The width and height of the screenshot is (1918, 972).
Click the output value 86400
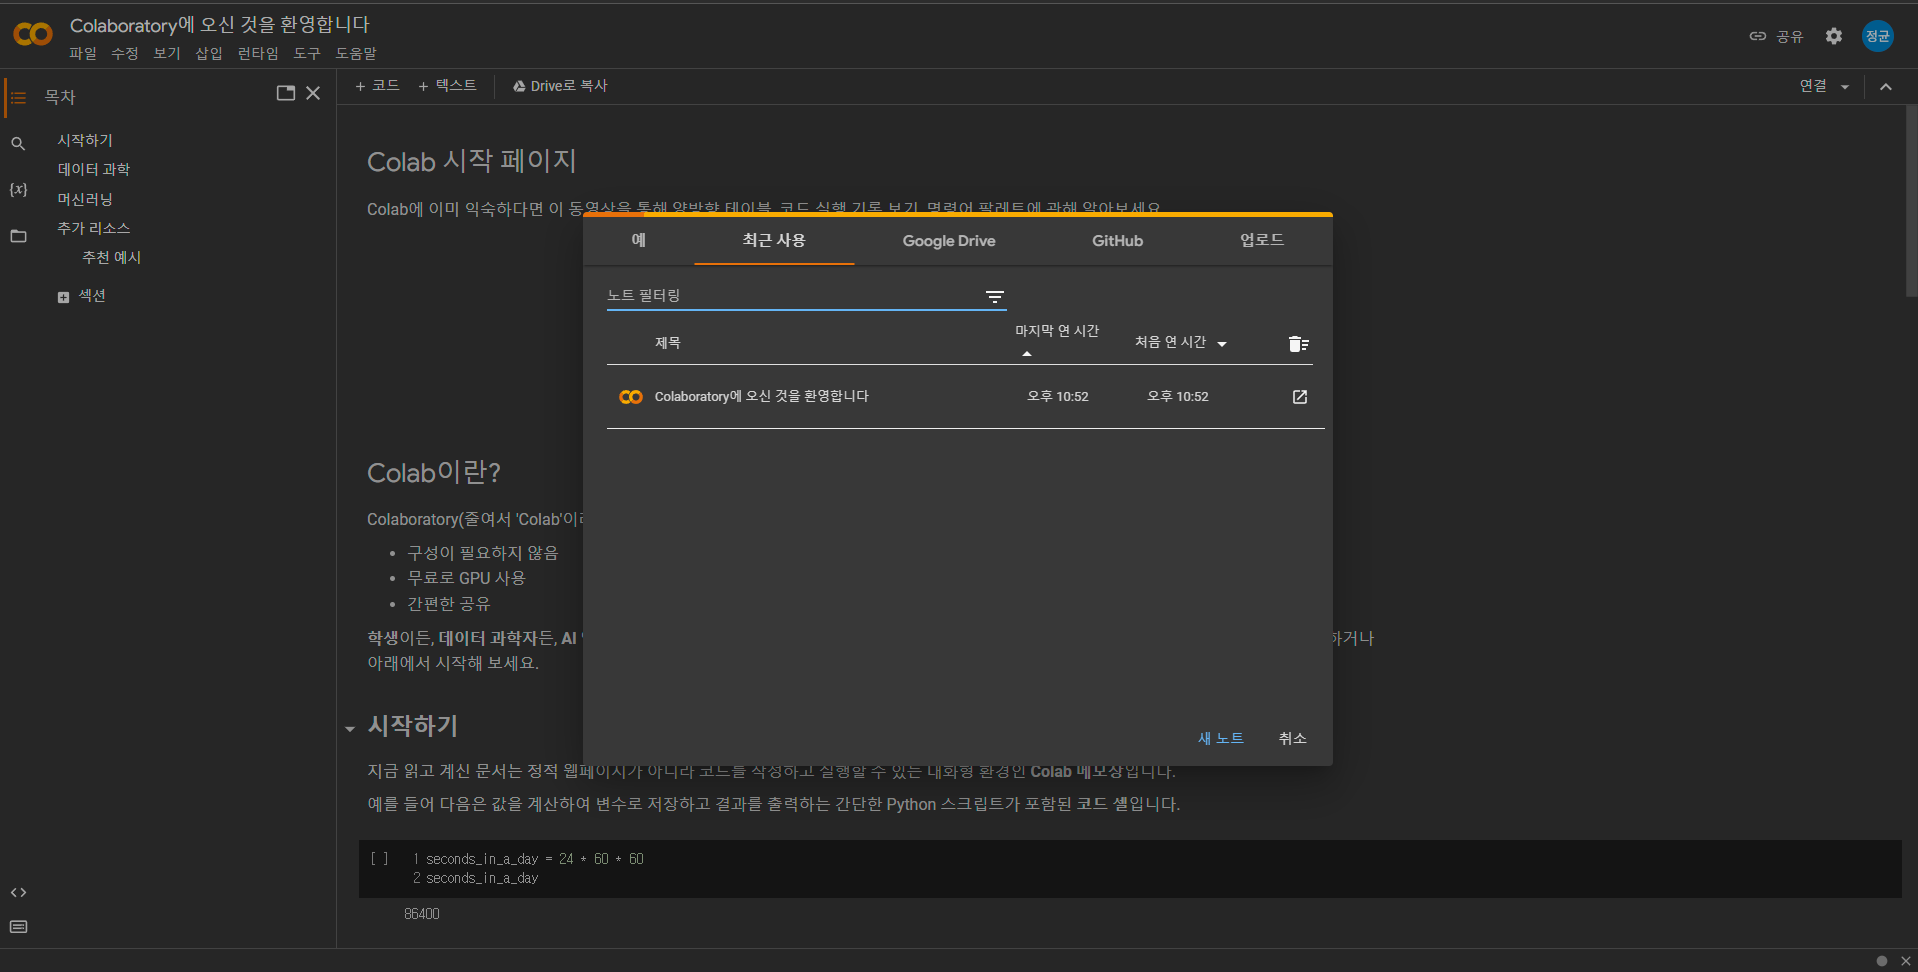(421, 914)
